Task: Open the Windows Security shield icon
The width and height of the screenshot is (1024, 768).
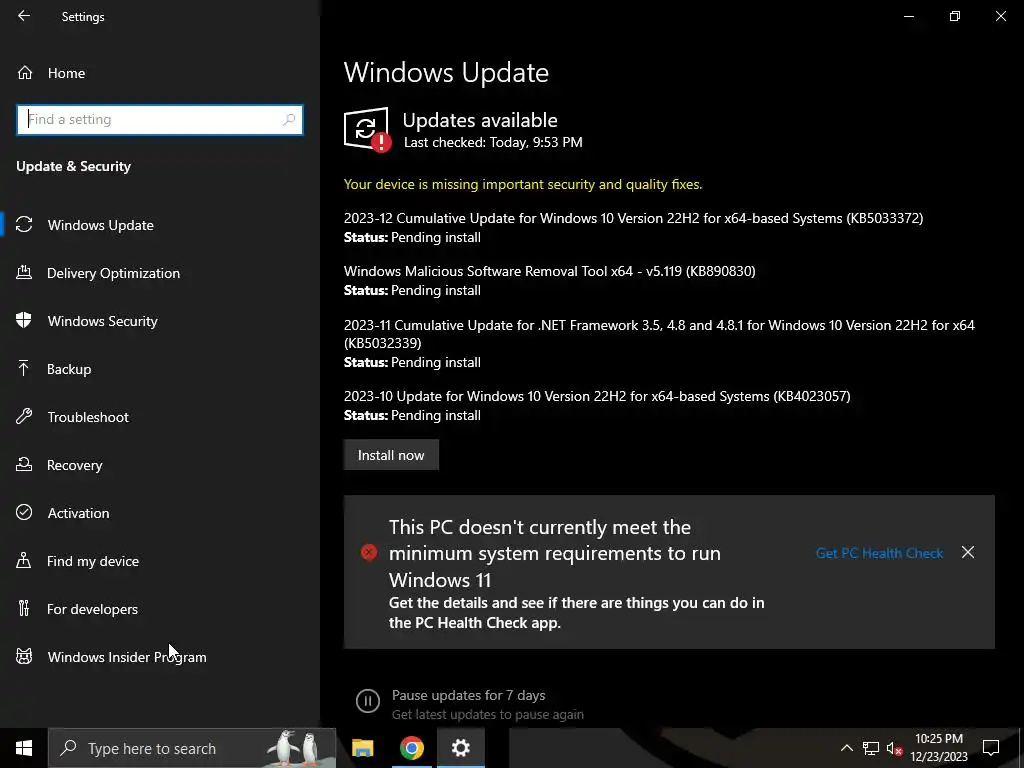Action: [24, 321]
